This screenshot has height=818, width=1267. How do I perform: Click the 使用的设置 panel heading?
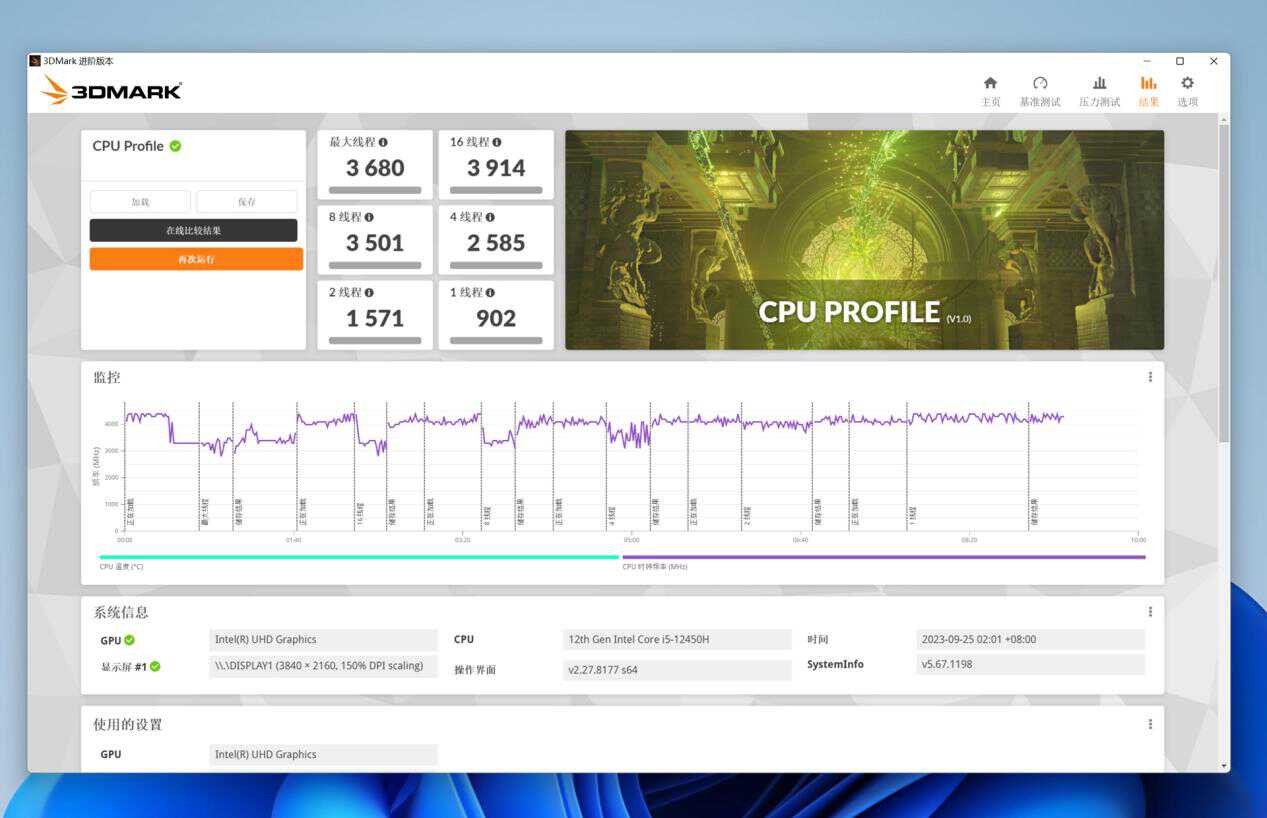tap(128, 724)
